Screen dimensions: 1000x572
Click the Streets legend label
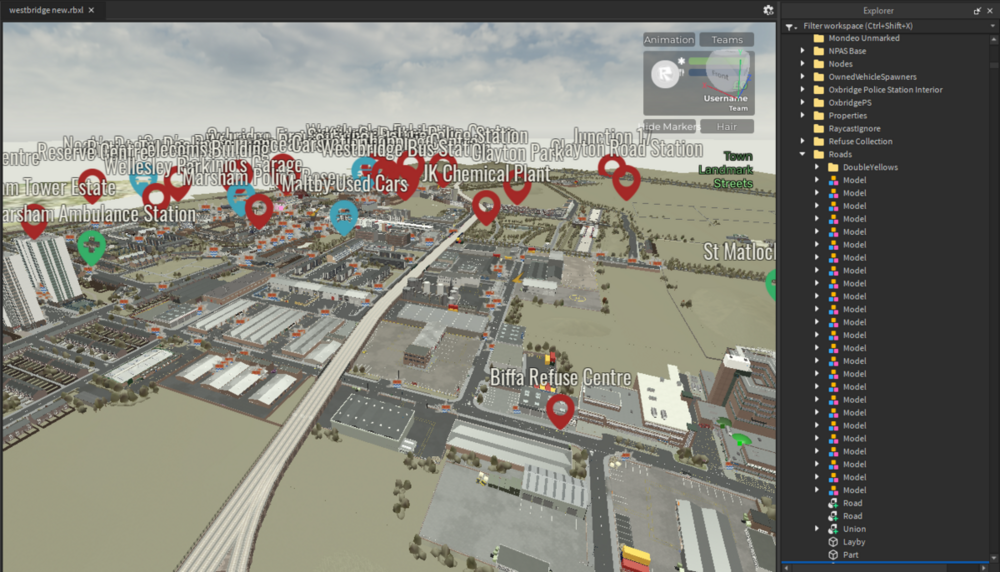point(733,184)
